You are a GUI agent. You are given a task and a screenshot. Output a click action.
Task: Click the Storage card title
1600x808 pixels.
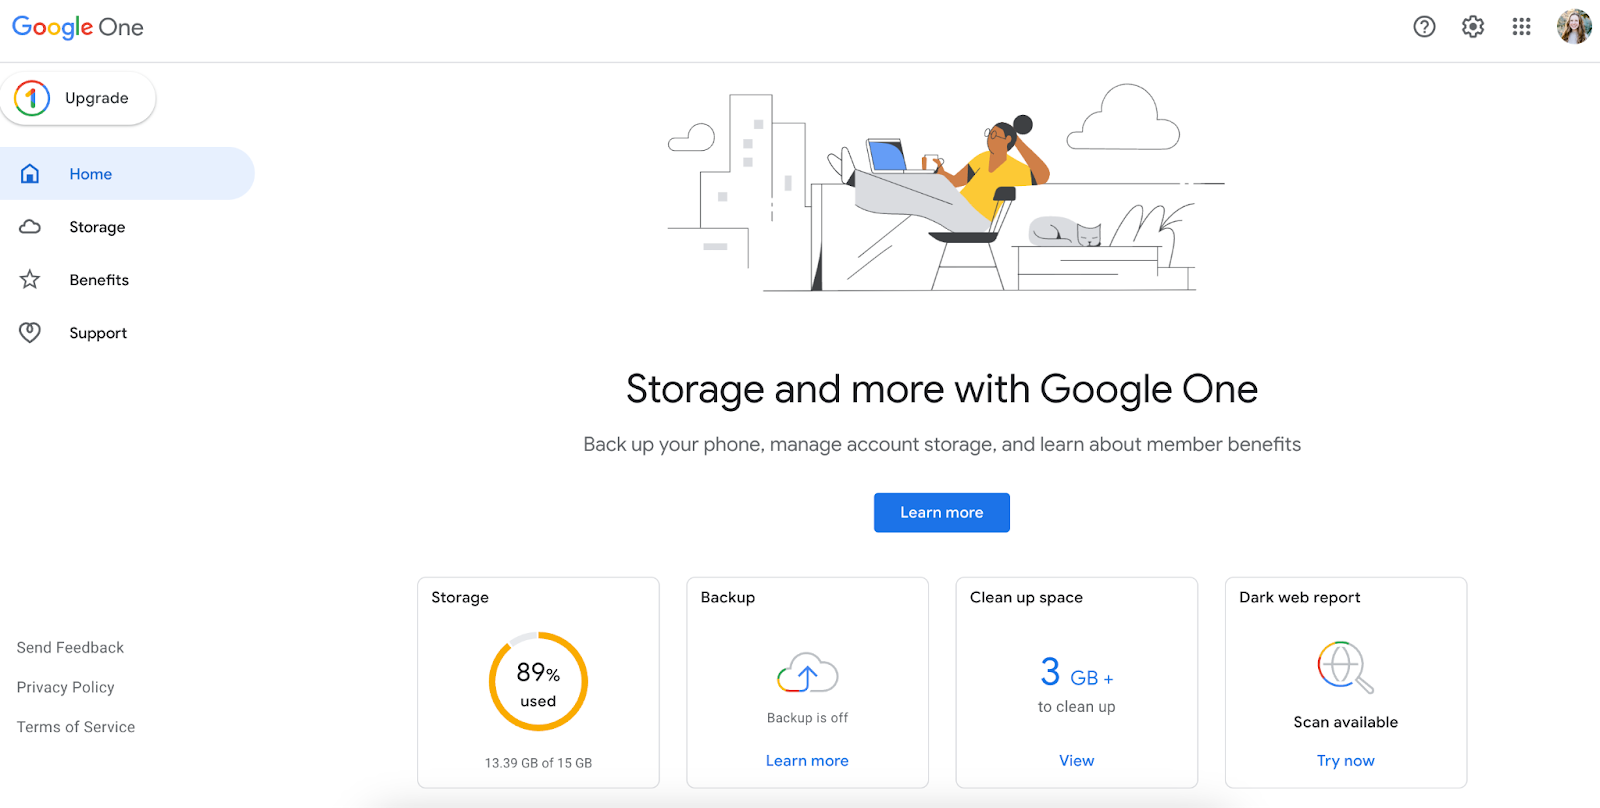(460, 597)
